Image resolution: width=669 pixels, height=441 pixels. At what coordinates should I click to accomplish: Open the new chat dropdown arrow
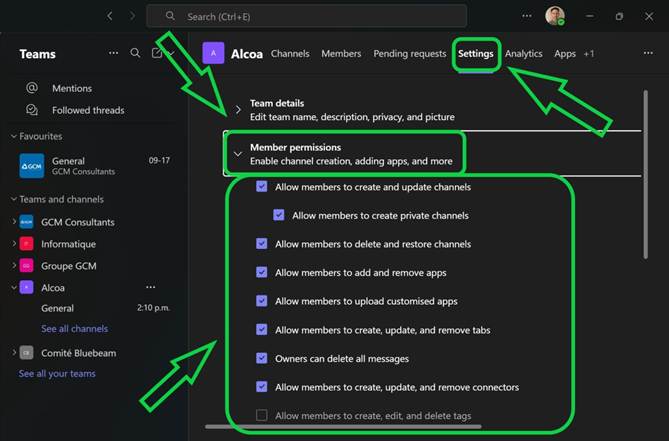point(171,53)
